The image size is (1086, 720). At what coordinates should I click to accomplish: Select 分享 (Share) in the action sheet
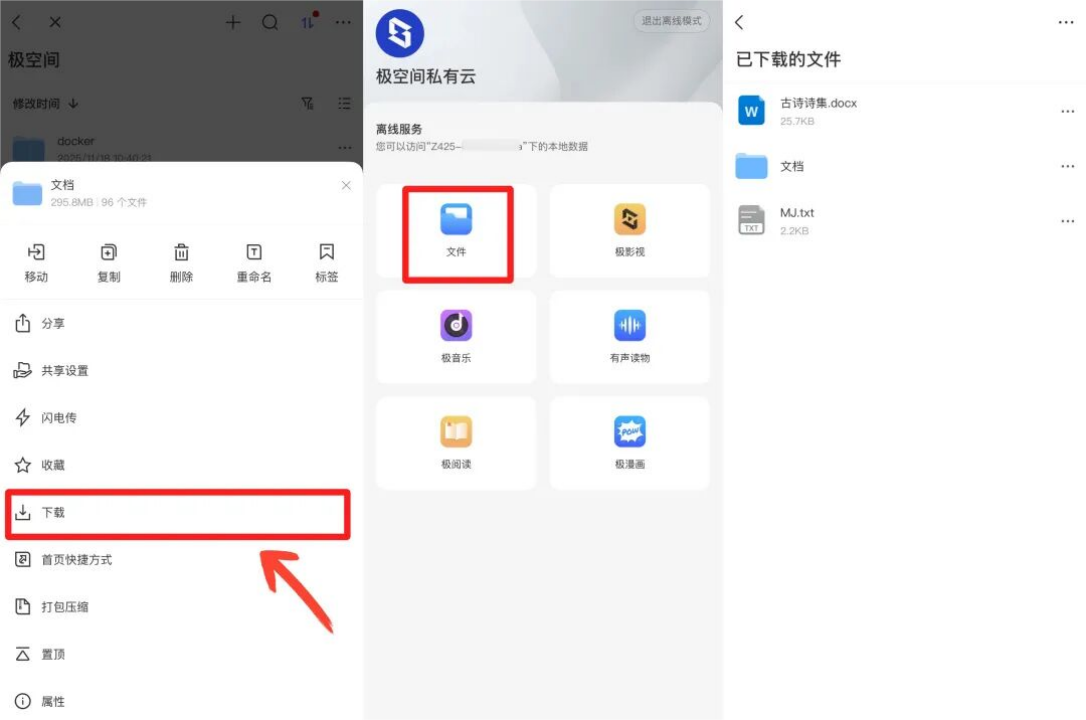point(52,324)
